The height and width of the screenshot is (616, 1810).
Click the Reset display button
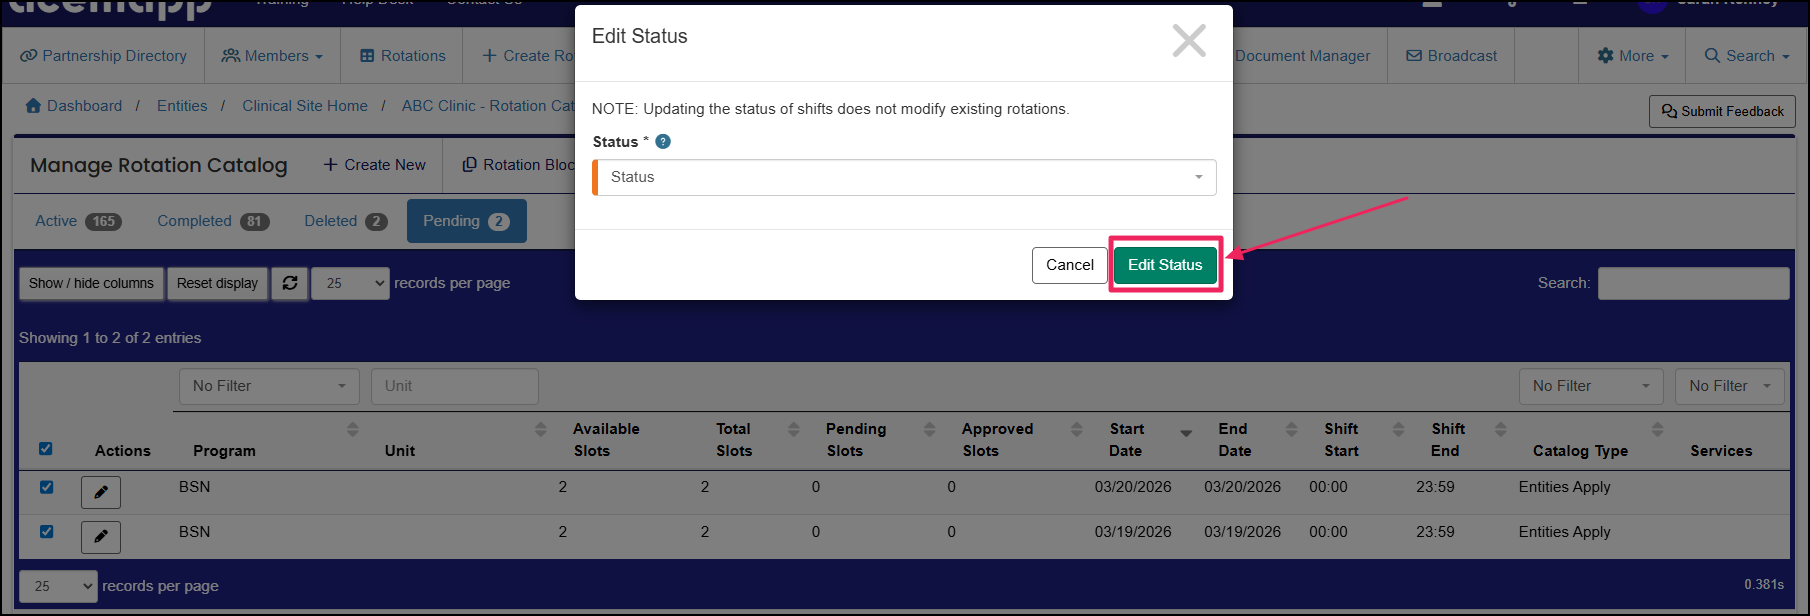pyautogui.click(x=217, y=284)
